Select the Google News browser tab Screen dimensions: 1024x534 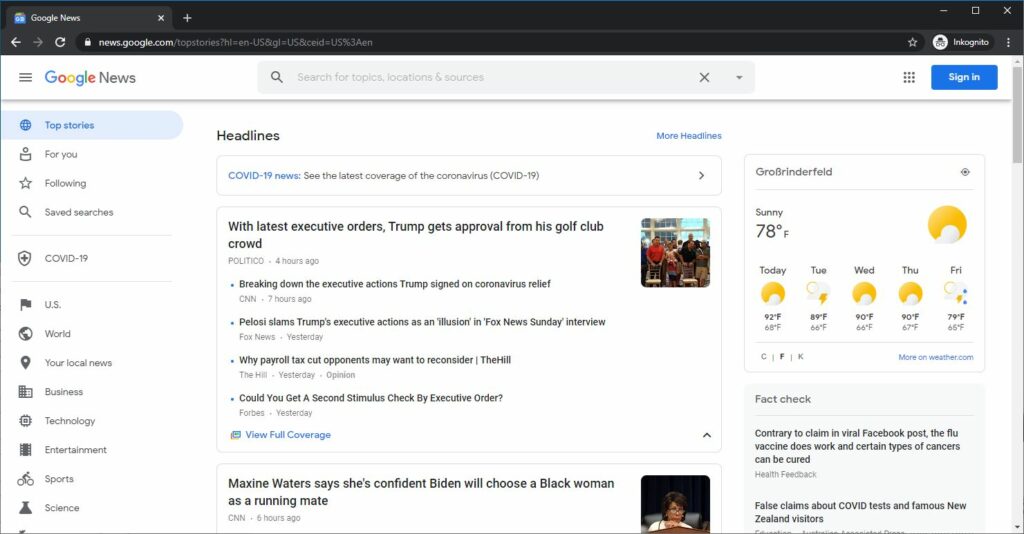(89, 18)
